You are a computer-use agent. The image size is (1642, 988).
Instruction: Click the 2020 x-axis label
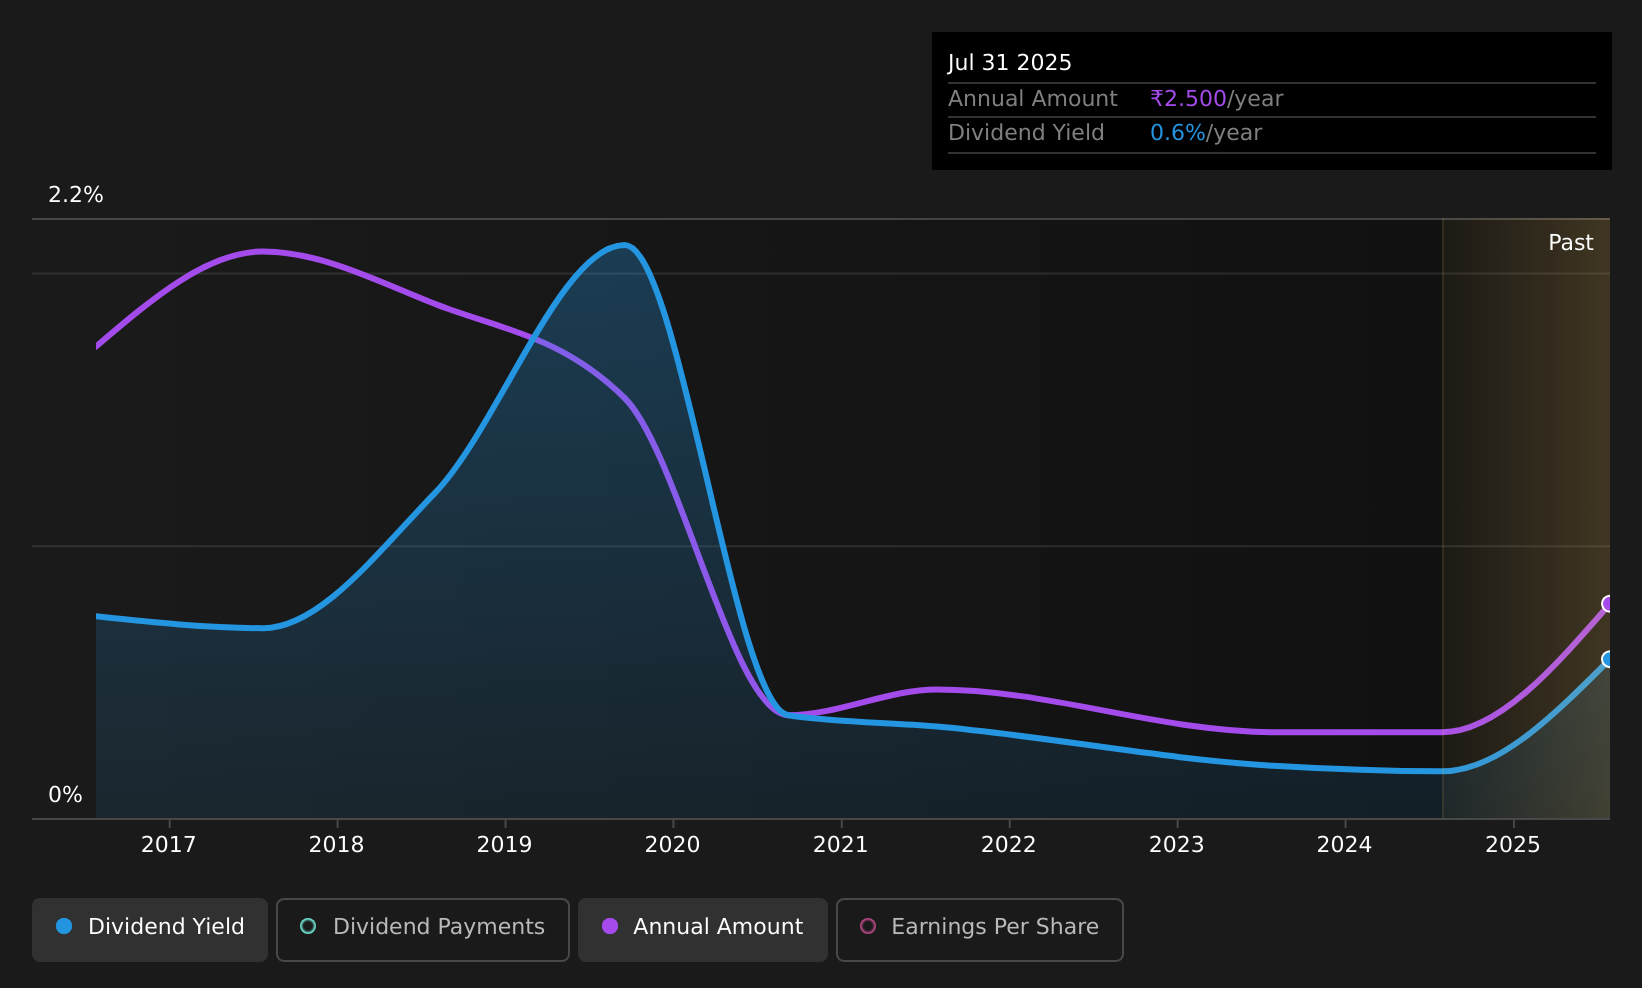(673, 845)
